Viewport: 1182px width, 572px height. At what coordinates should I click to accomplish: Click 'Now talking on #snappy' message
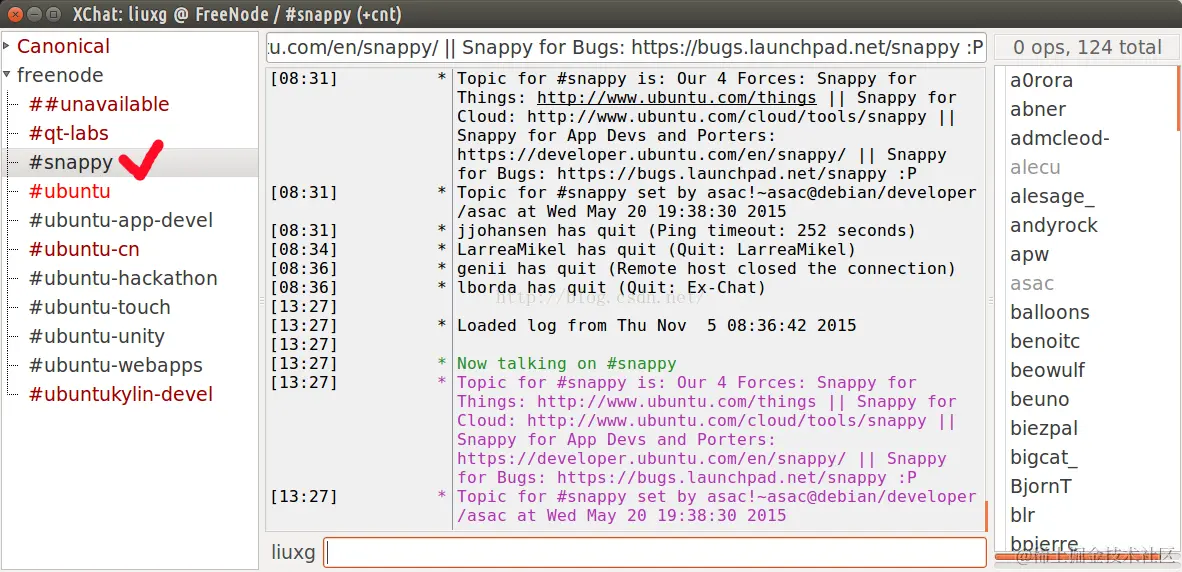tap(566, 363)
